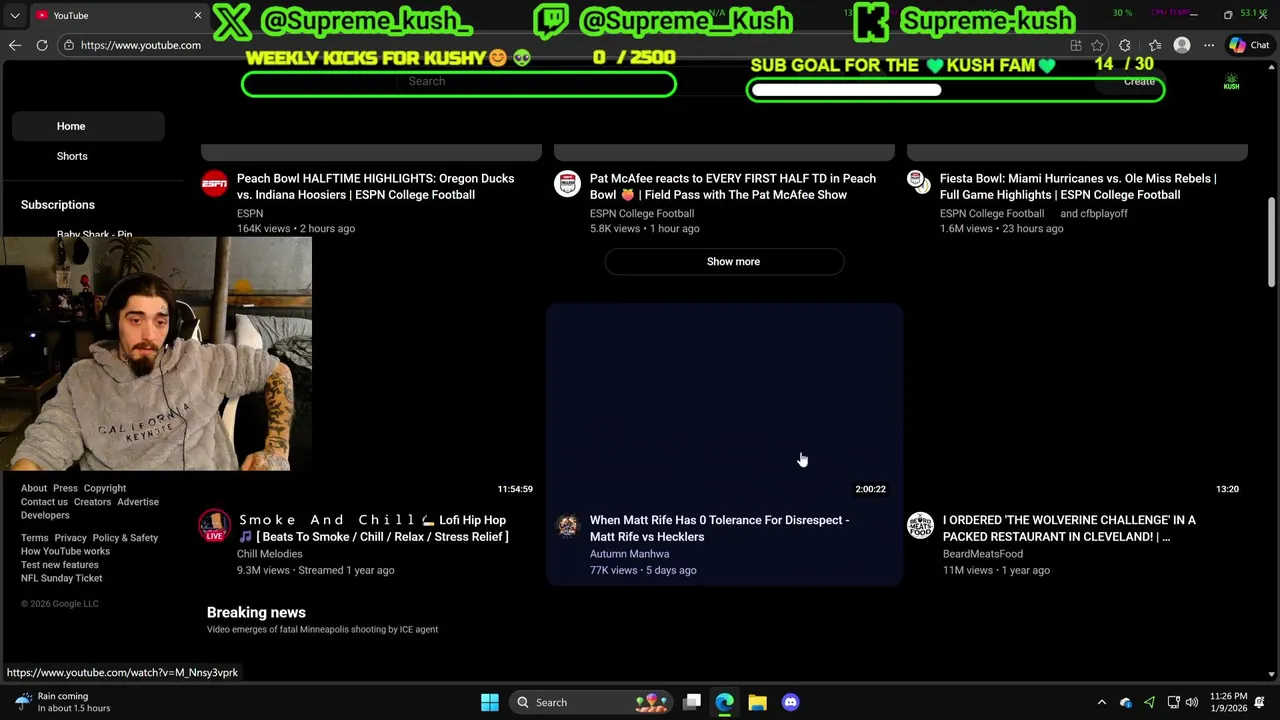Screen dimensions: 1280x720
Task: Show hidden system tray icons chevron
Action: tap(1102, 702)
